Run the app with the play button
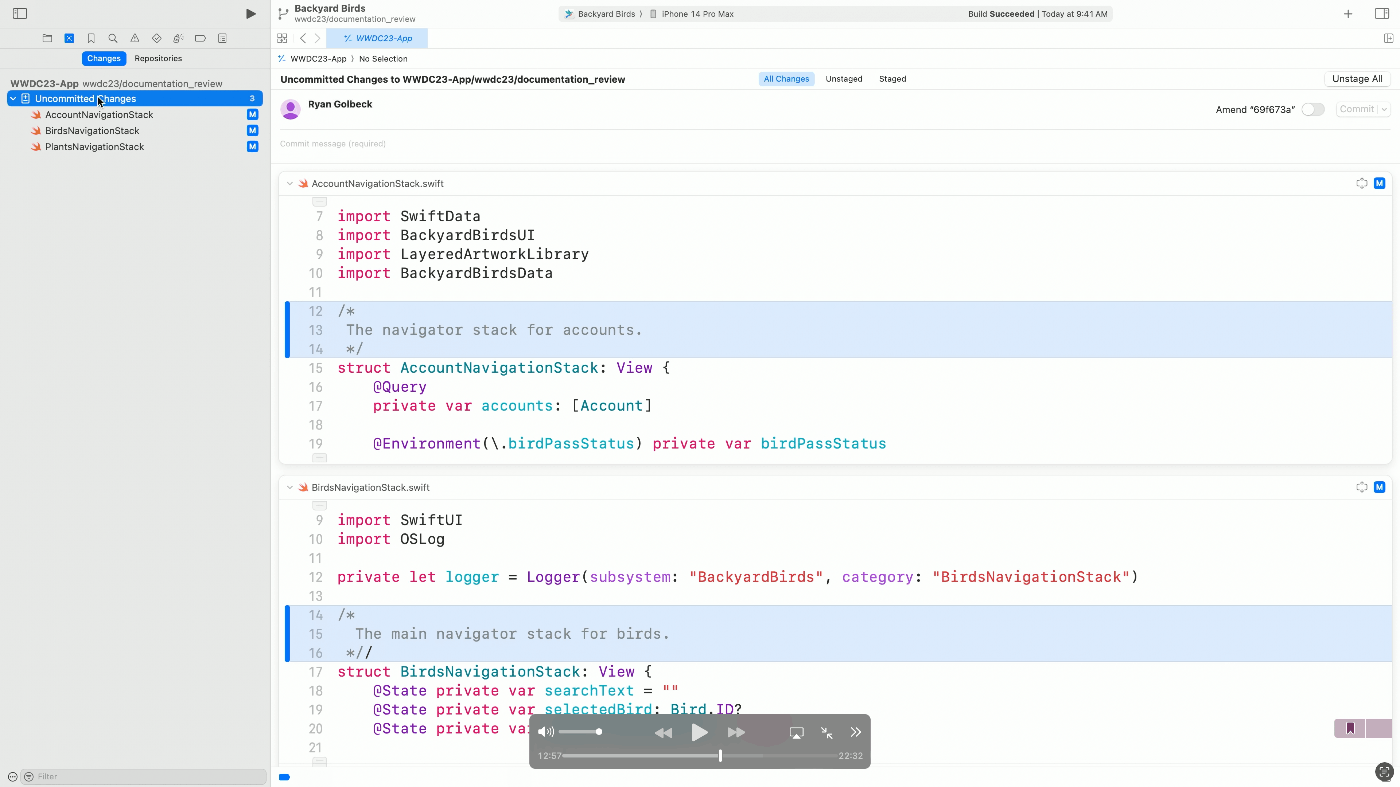 click(x=251, y=14)
